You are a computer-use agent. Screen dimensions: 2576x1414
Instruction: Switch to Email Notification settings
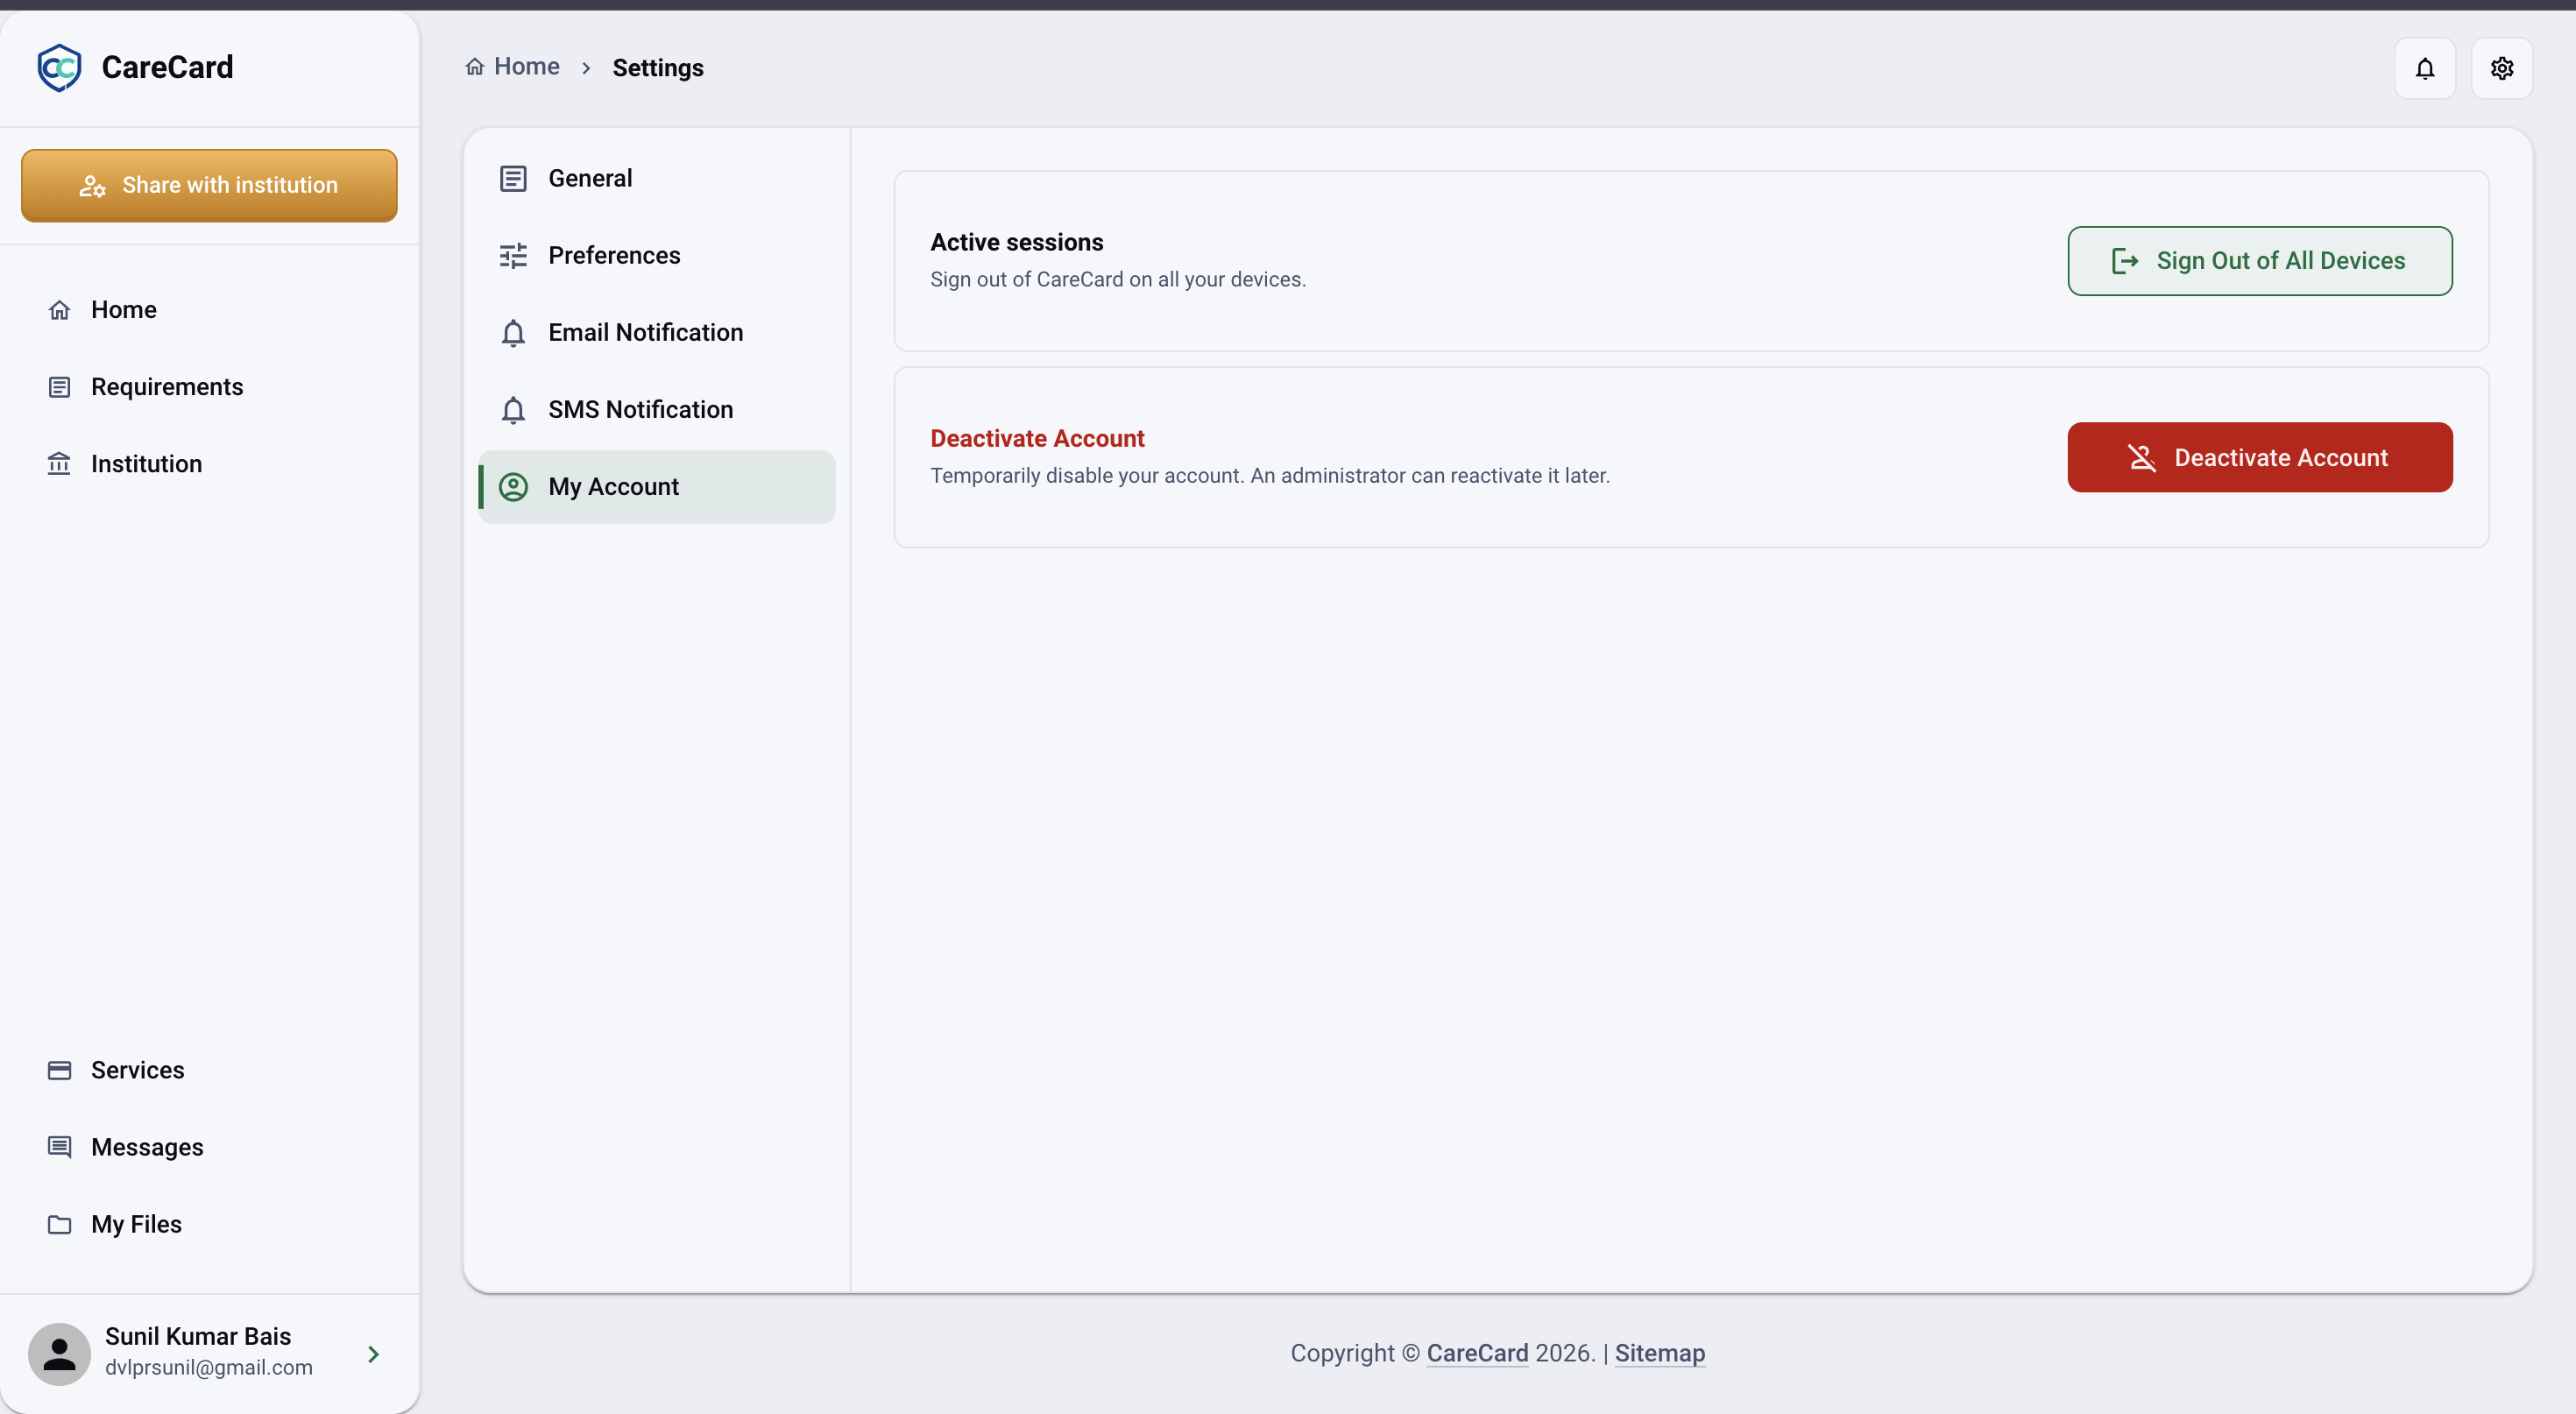[x=657, y=332]
